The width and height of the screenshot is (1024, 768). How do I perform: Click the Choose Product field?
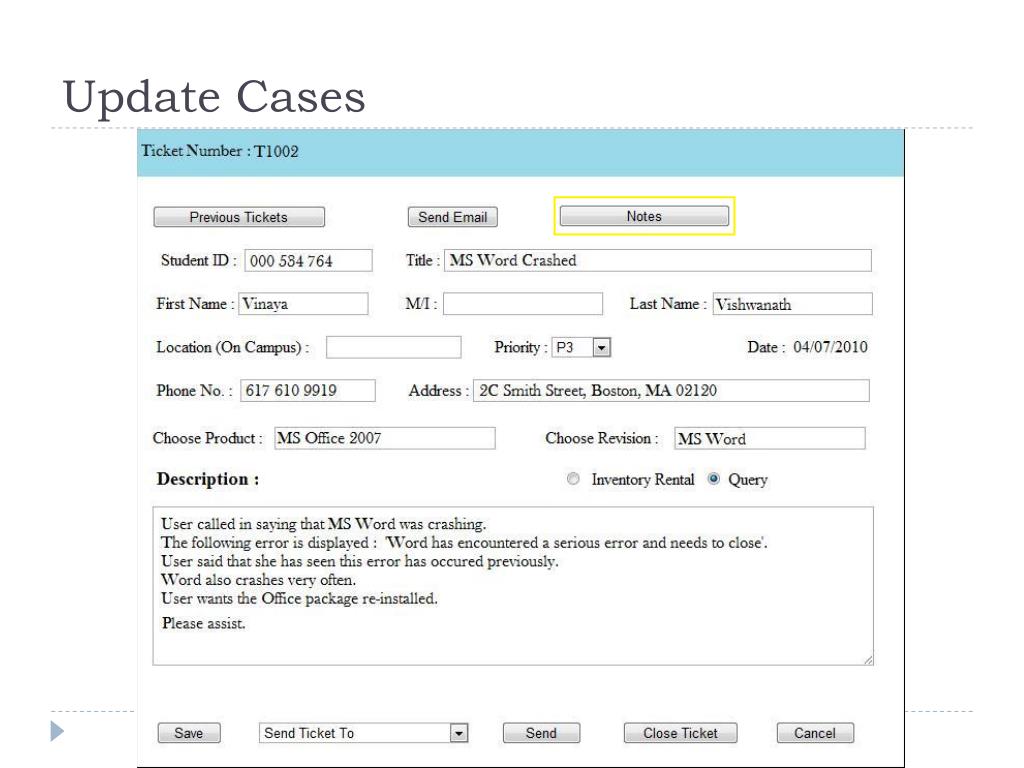pos(385,438)
